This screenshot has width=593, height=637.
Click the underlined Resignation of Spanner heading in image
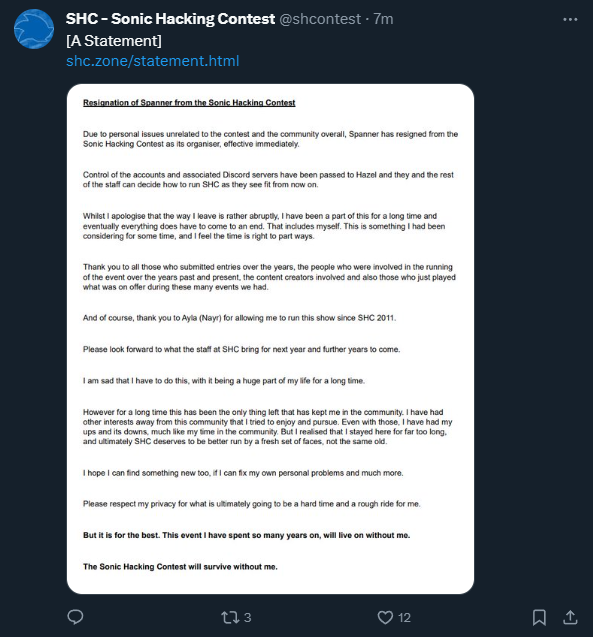click(189, 103)
